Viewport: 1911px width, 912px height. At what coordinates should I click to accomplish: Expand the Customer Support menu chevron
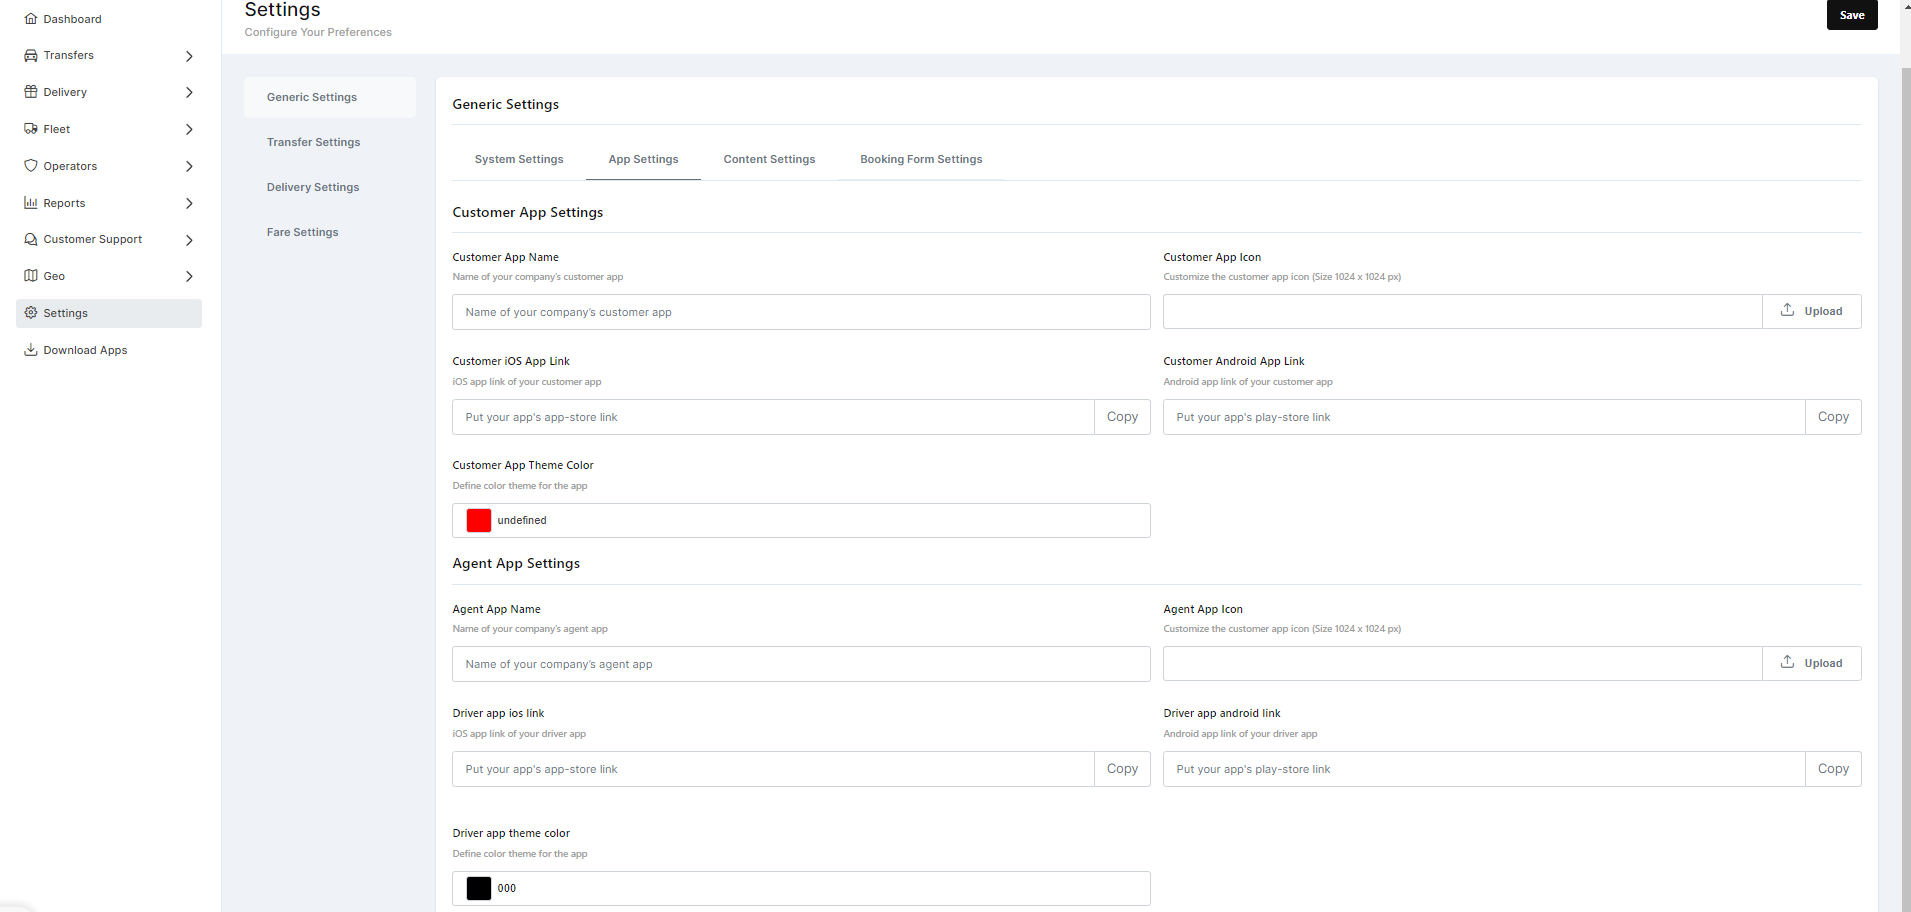click(x=189, y=240)
